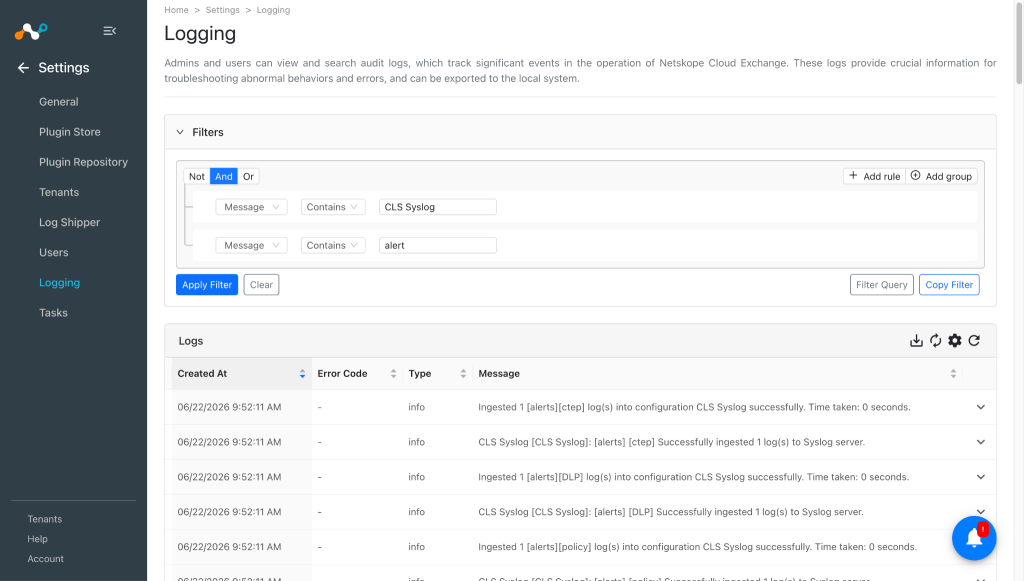1024x581 pixels.
Task: Collapse the Filters panel
Action: pyautogui.click(x=180, y=132)
